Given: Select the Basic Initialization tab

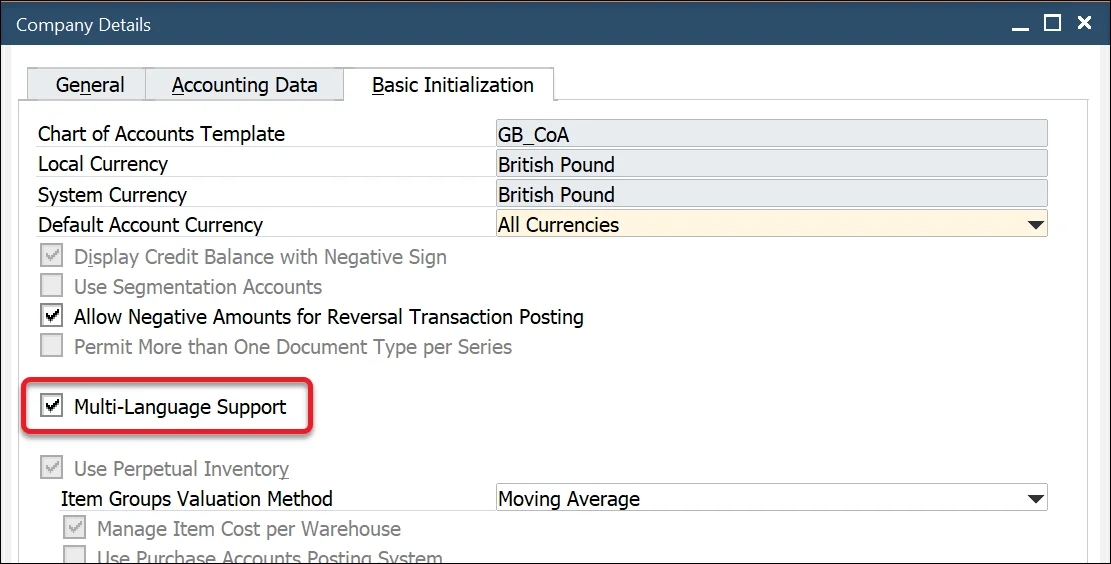Looking at the screenshot, I should [x=452, y=85].
